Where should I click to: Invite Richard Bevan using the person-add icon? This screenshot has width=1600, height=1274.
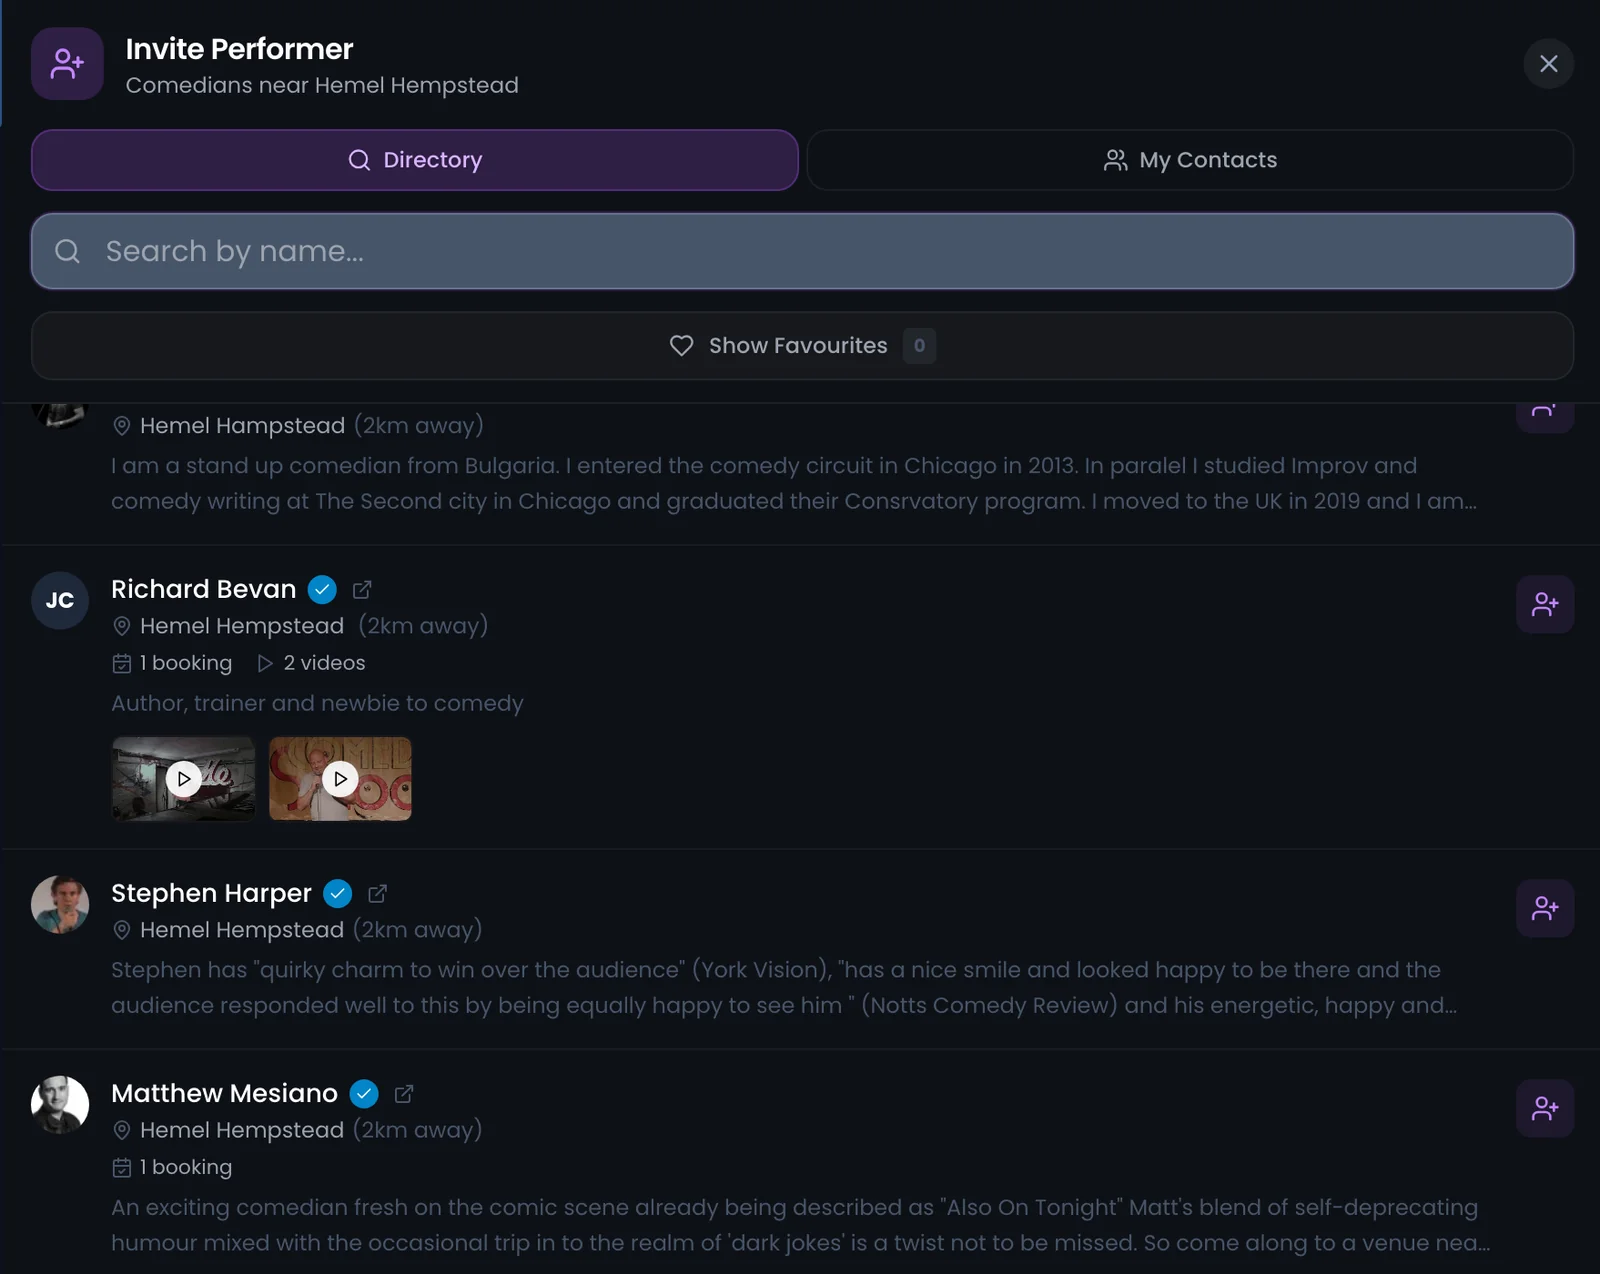click(1545, 604)
